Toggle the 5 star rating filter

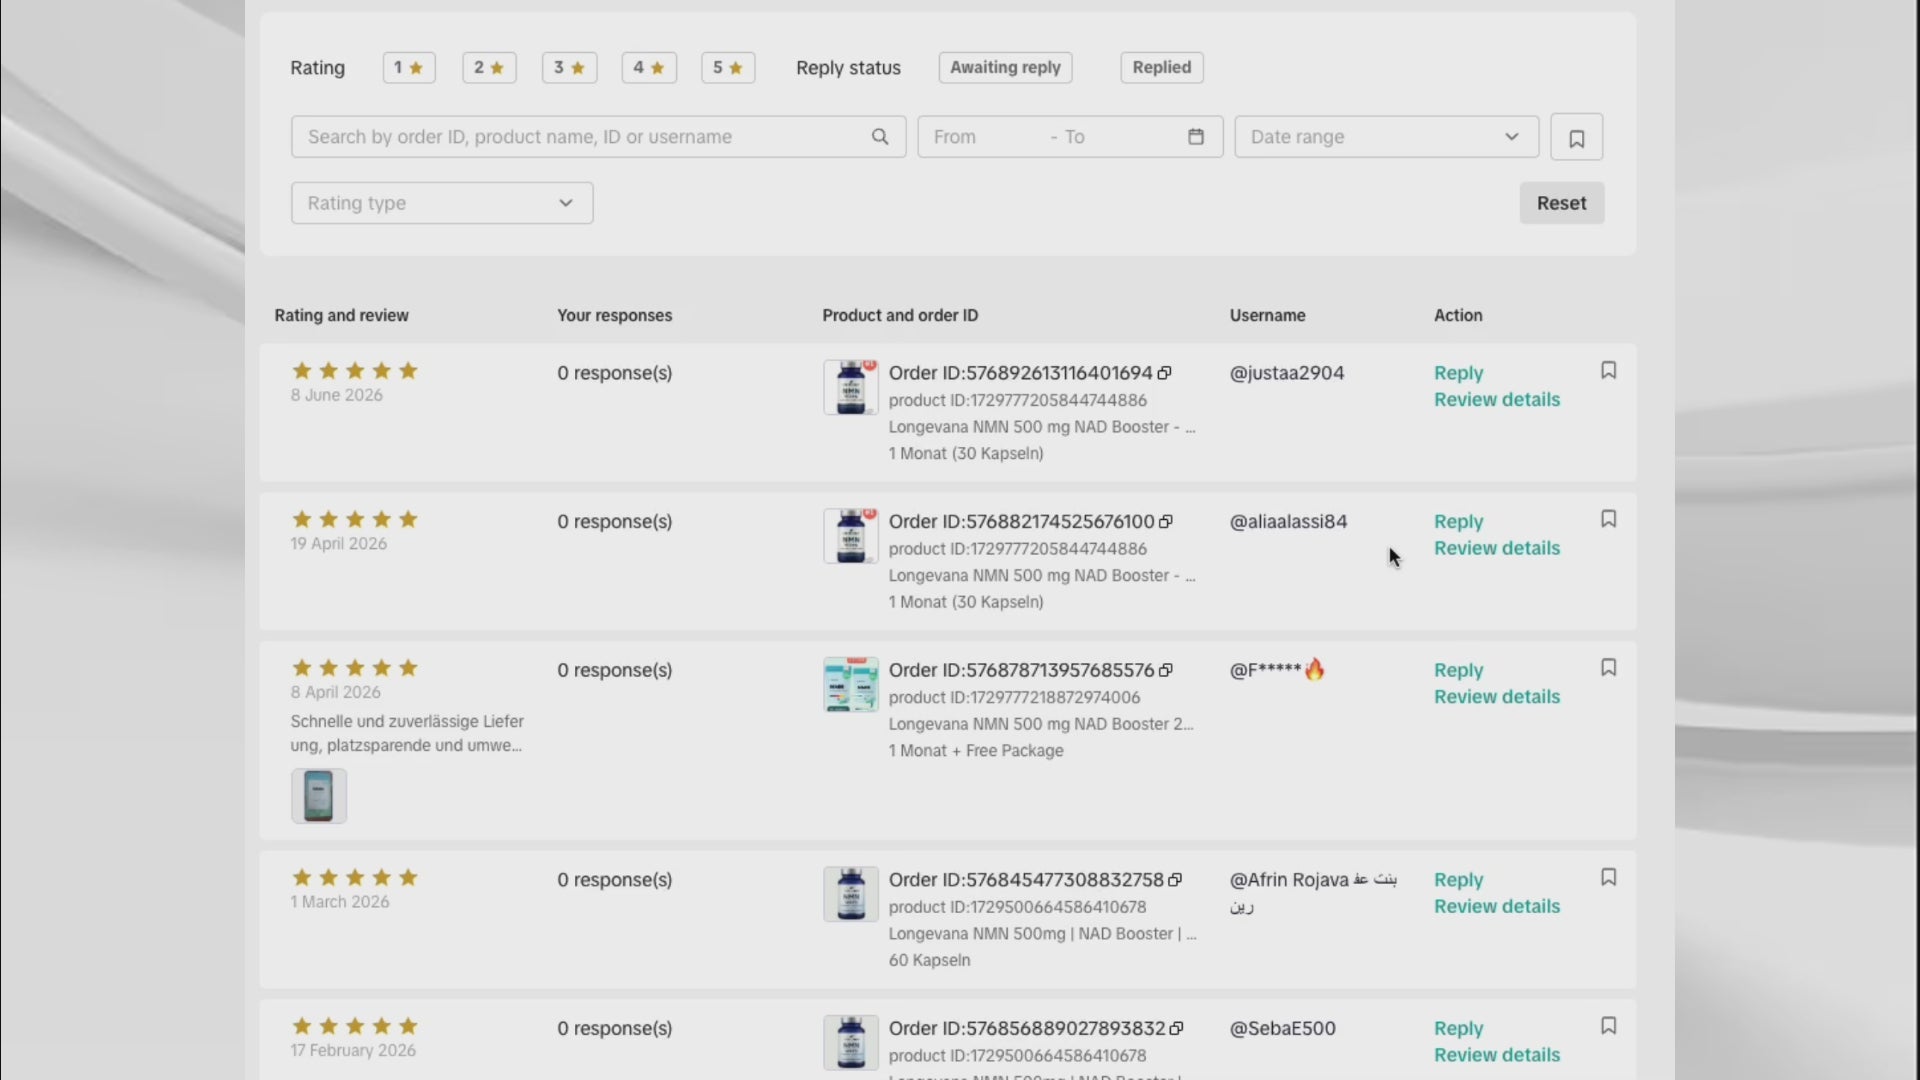[x=728, y=67]
